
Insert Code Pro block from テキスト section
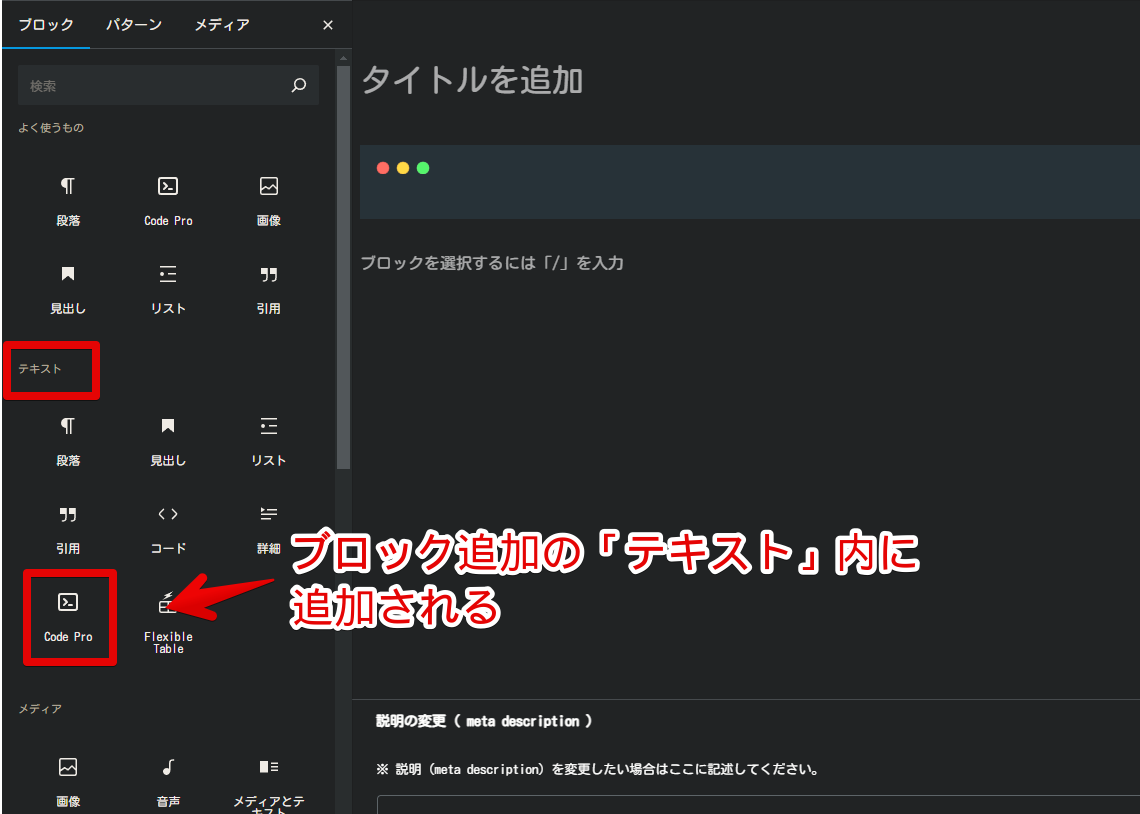tap(68, 618)
